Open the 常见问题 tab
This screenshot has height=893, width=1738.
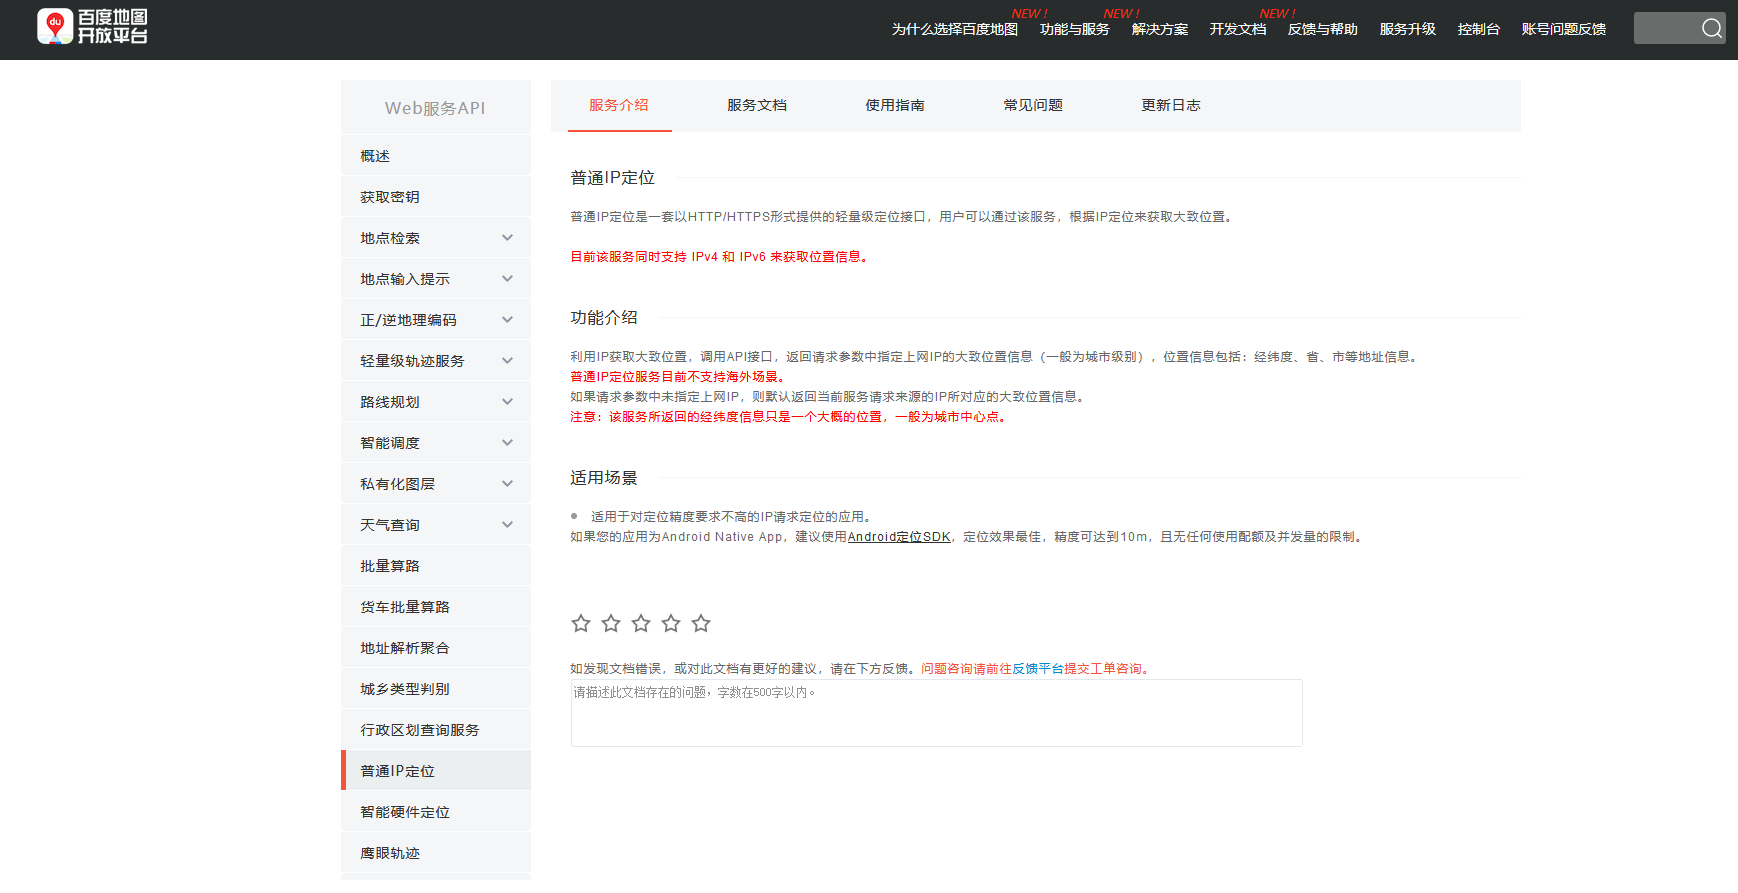(1033, 105)
